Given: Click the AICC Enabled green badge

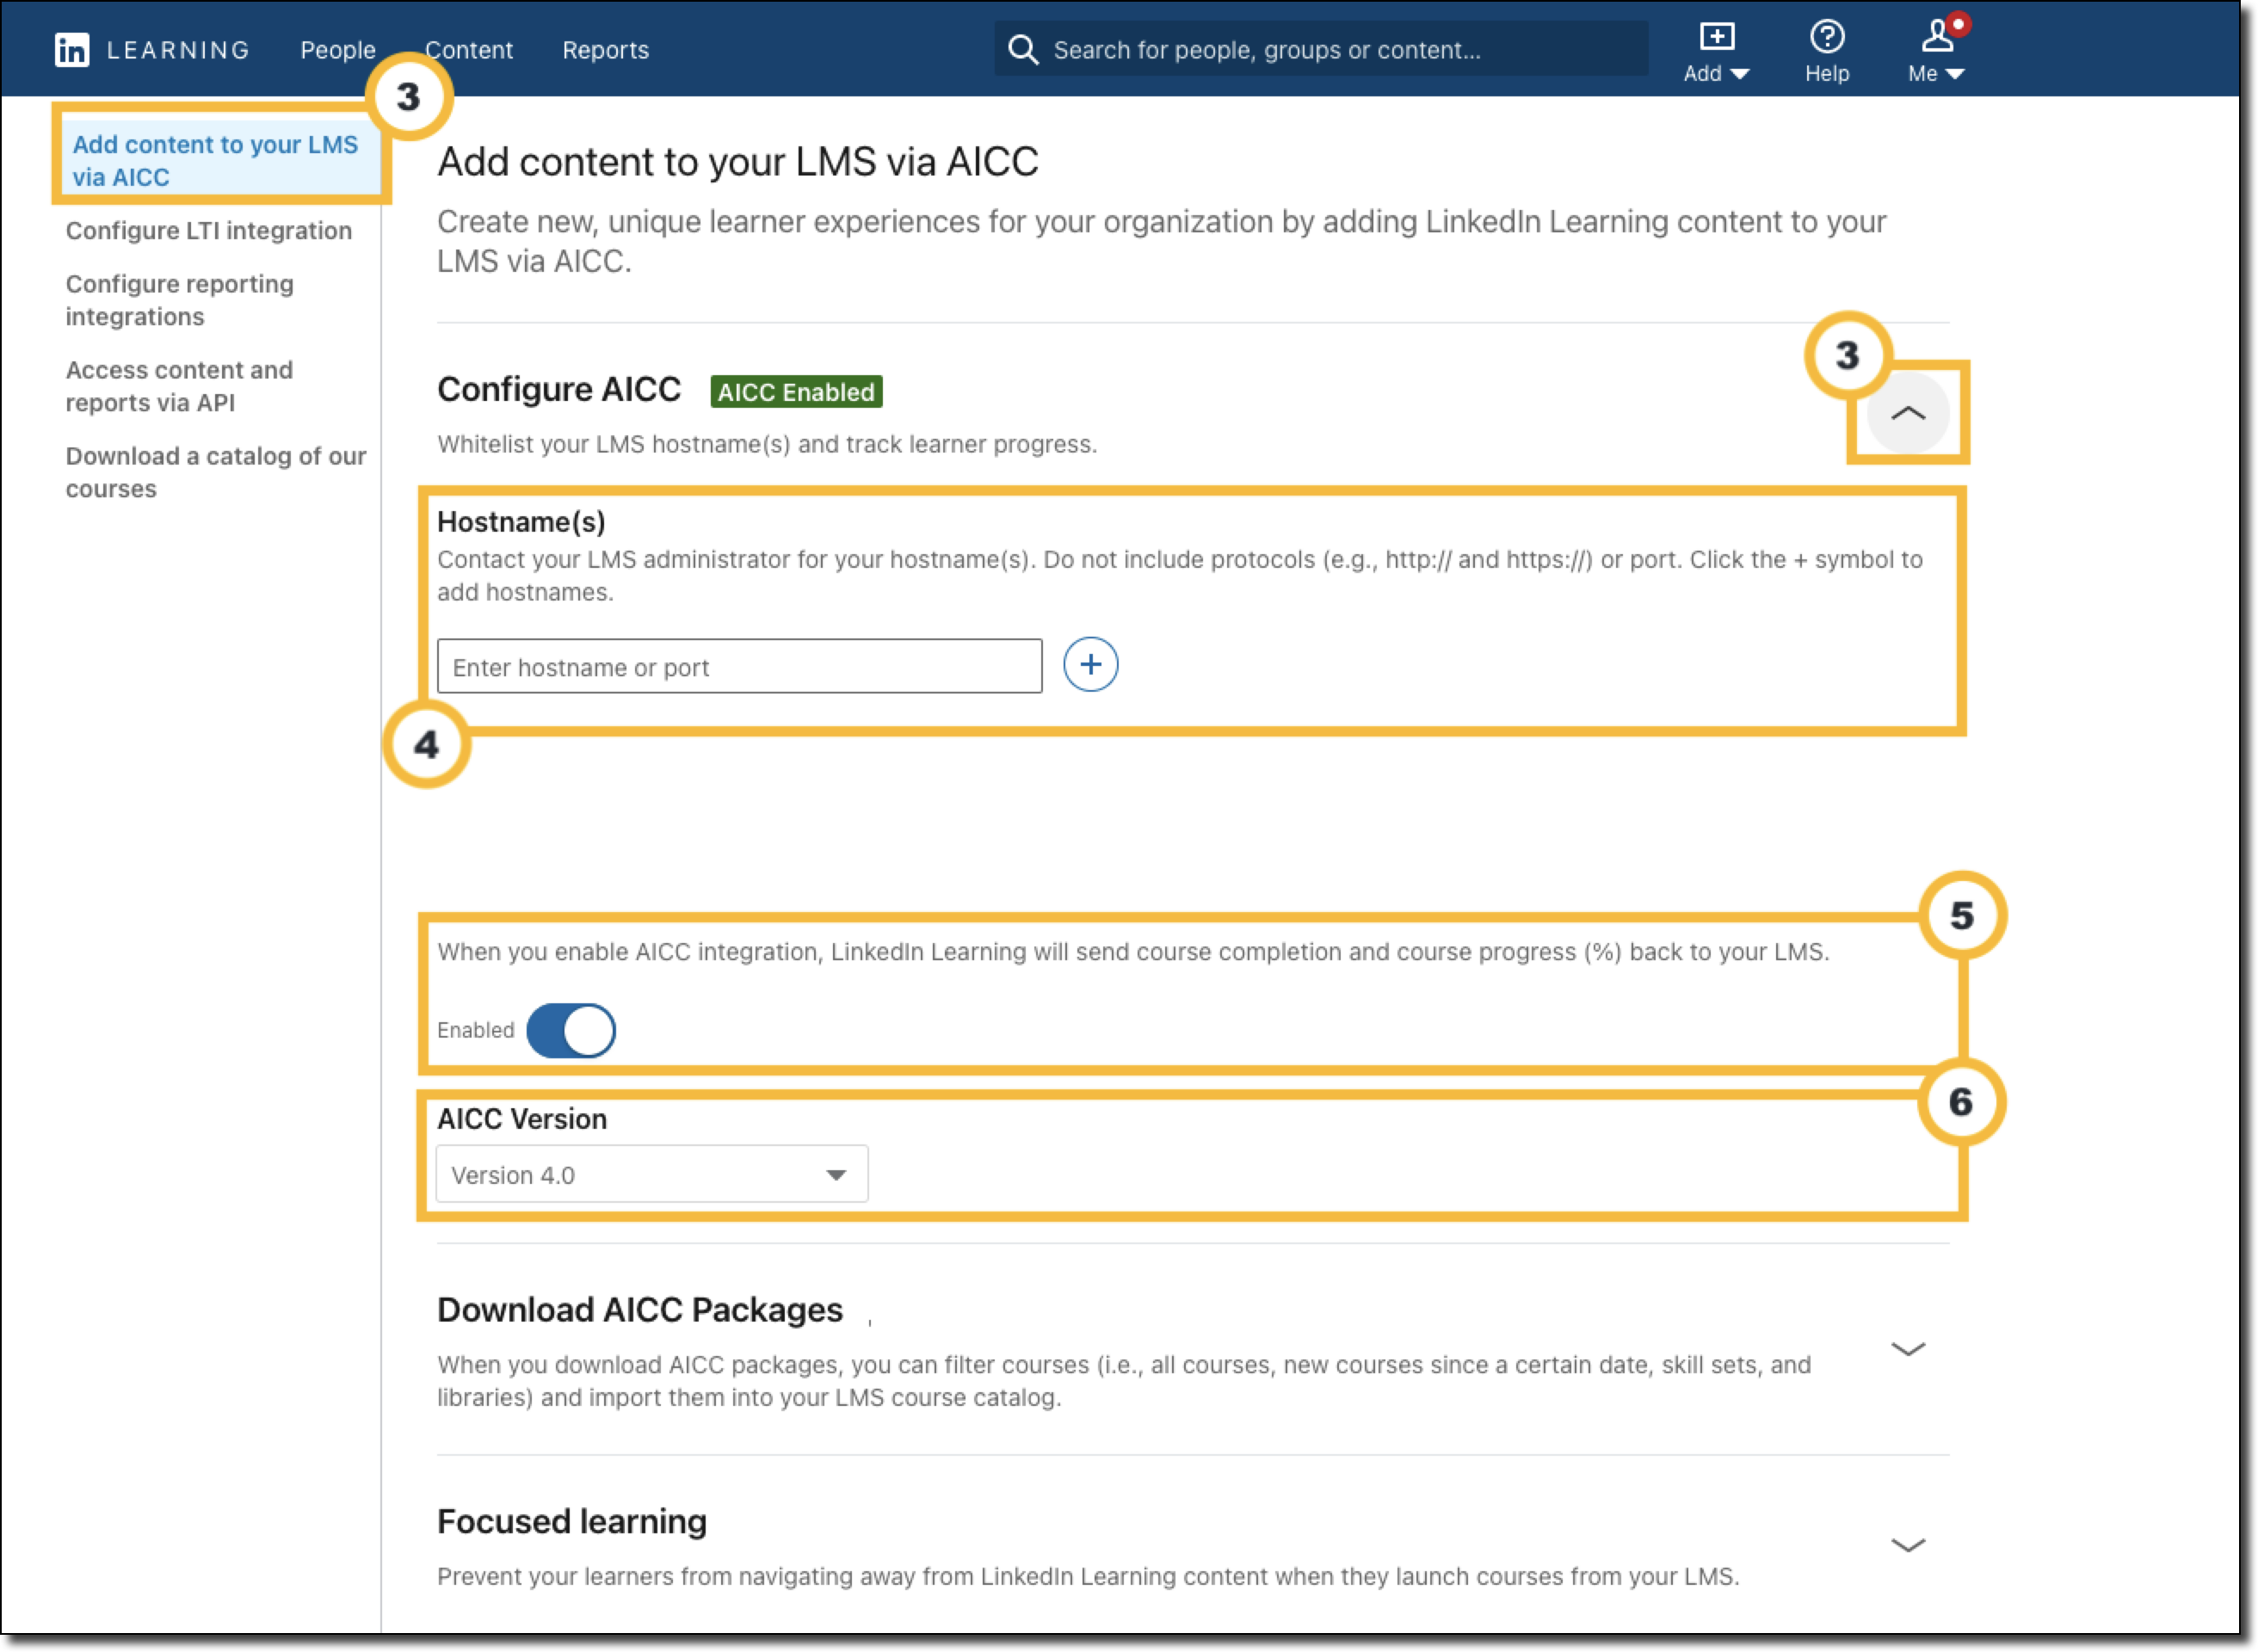Looking at the screenshot, I should click(x=796, y=392).
